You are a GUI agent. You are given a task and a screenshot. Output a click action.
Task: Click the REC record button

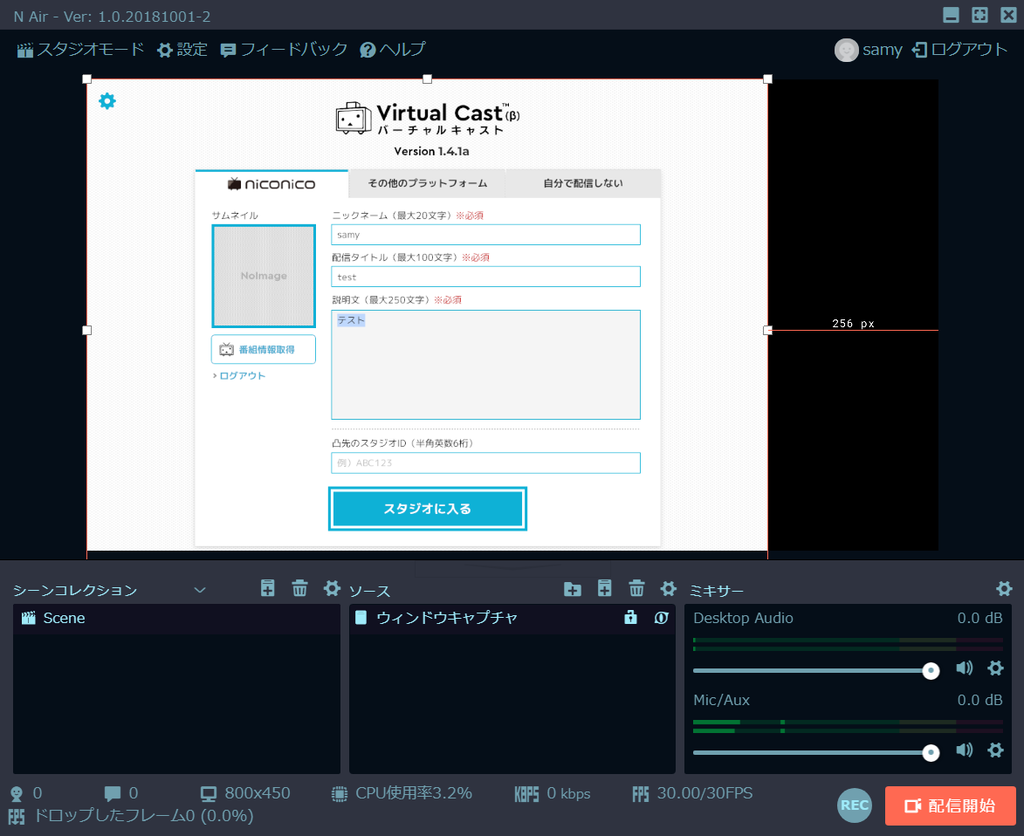[855, 805]
